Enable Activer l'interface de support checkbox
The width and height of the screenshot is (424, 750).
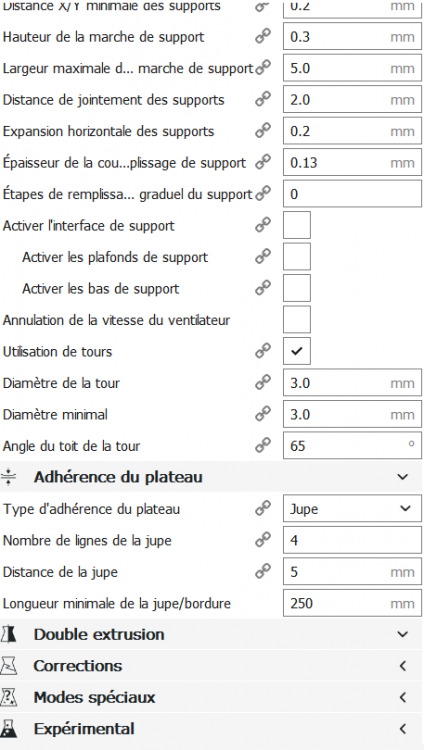coord(297,225)
